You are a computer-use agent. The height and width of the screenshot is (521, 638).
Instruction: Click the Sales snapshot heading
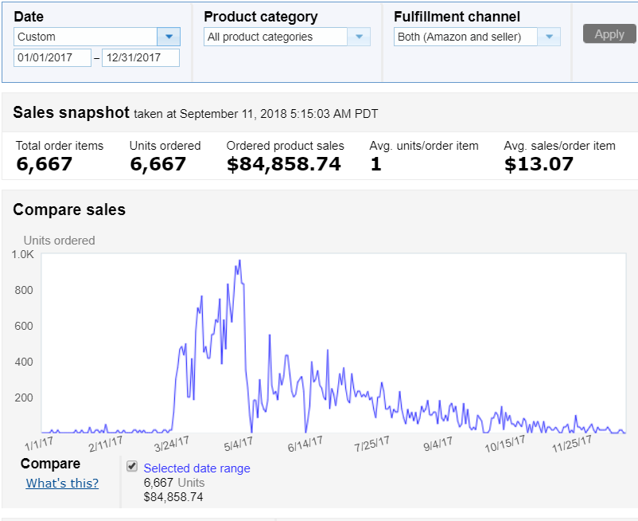tap(73, 113)
